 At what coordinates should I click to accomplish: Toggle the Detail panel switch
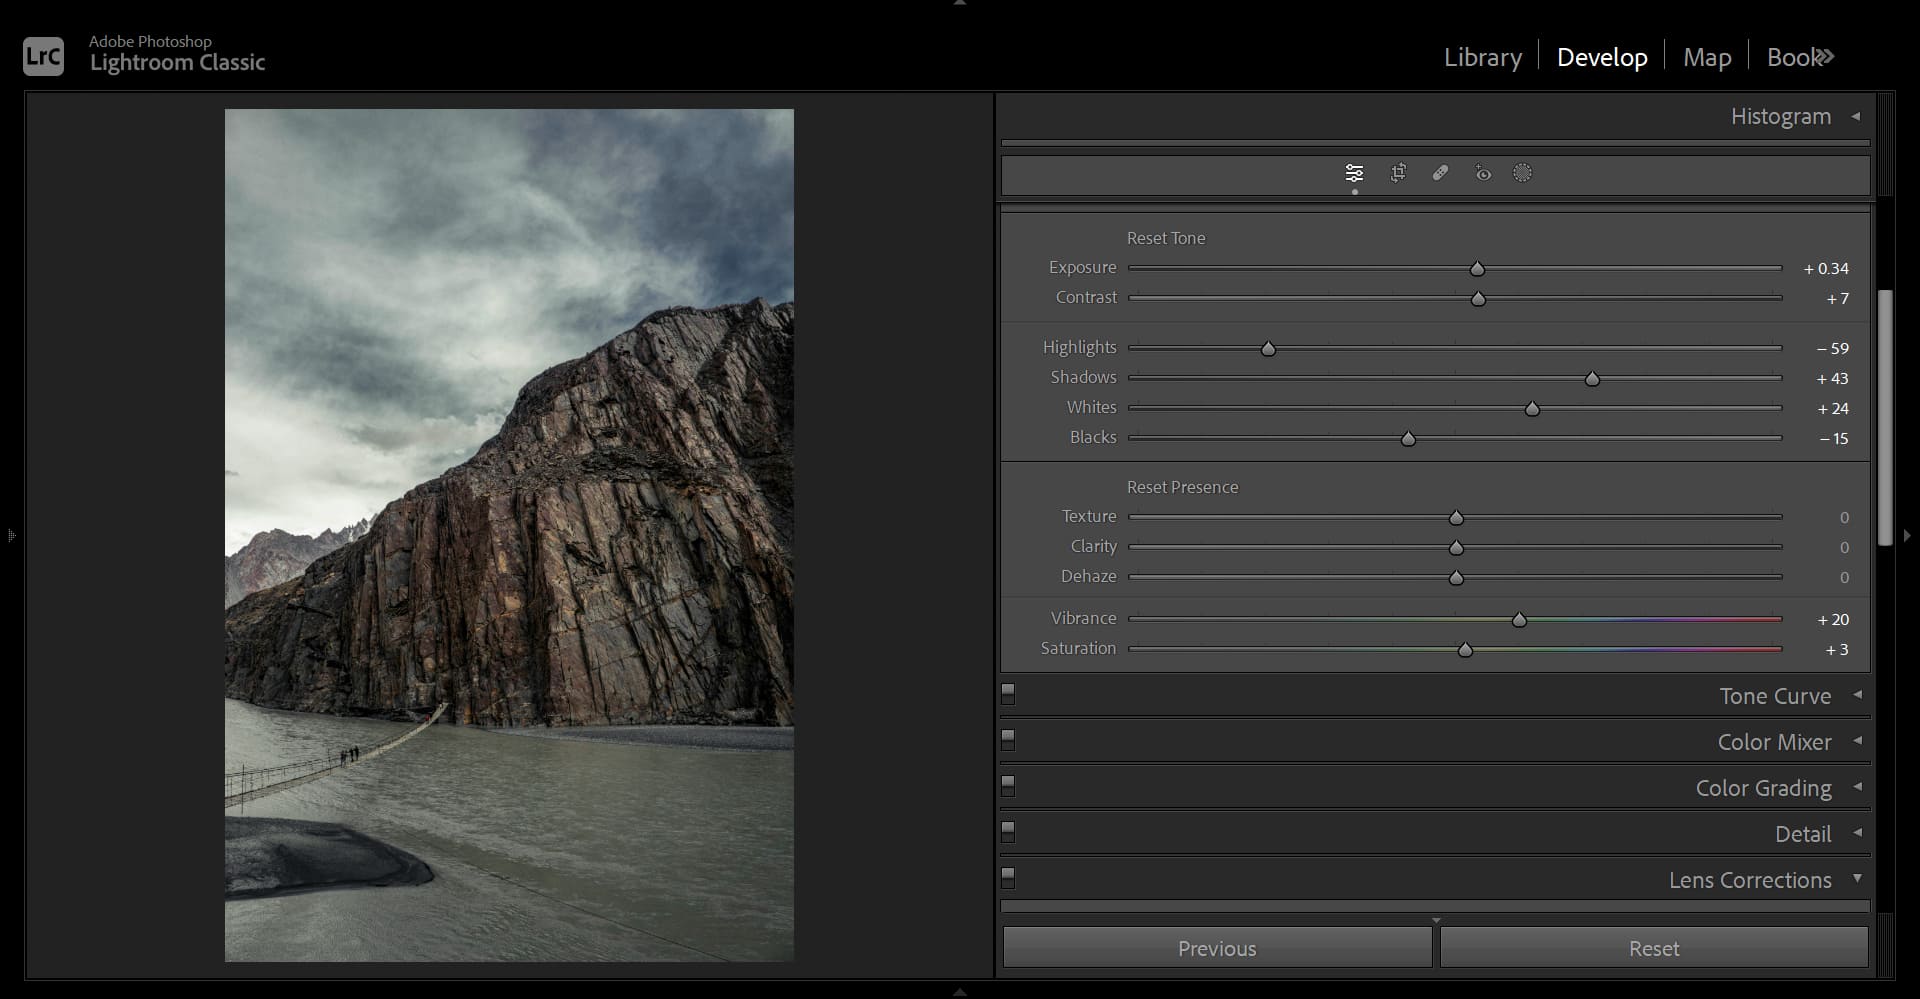1008,831
